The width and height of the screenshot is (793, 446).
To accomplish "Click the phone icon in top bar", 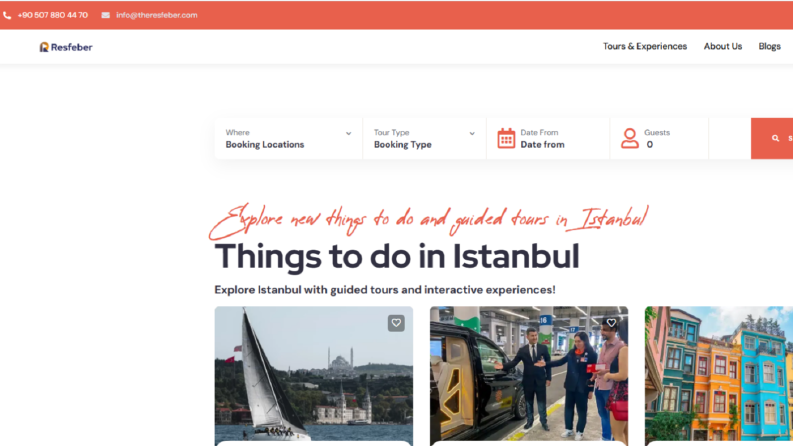I will click(x=7, y=15).
